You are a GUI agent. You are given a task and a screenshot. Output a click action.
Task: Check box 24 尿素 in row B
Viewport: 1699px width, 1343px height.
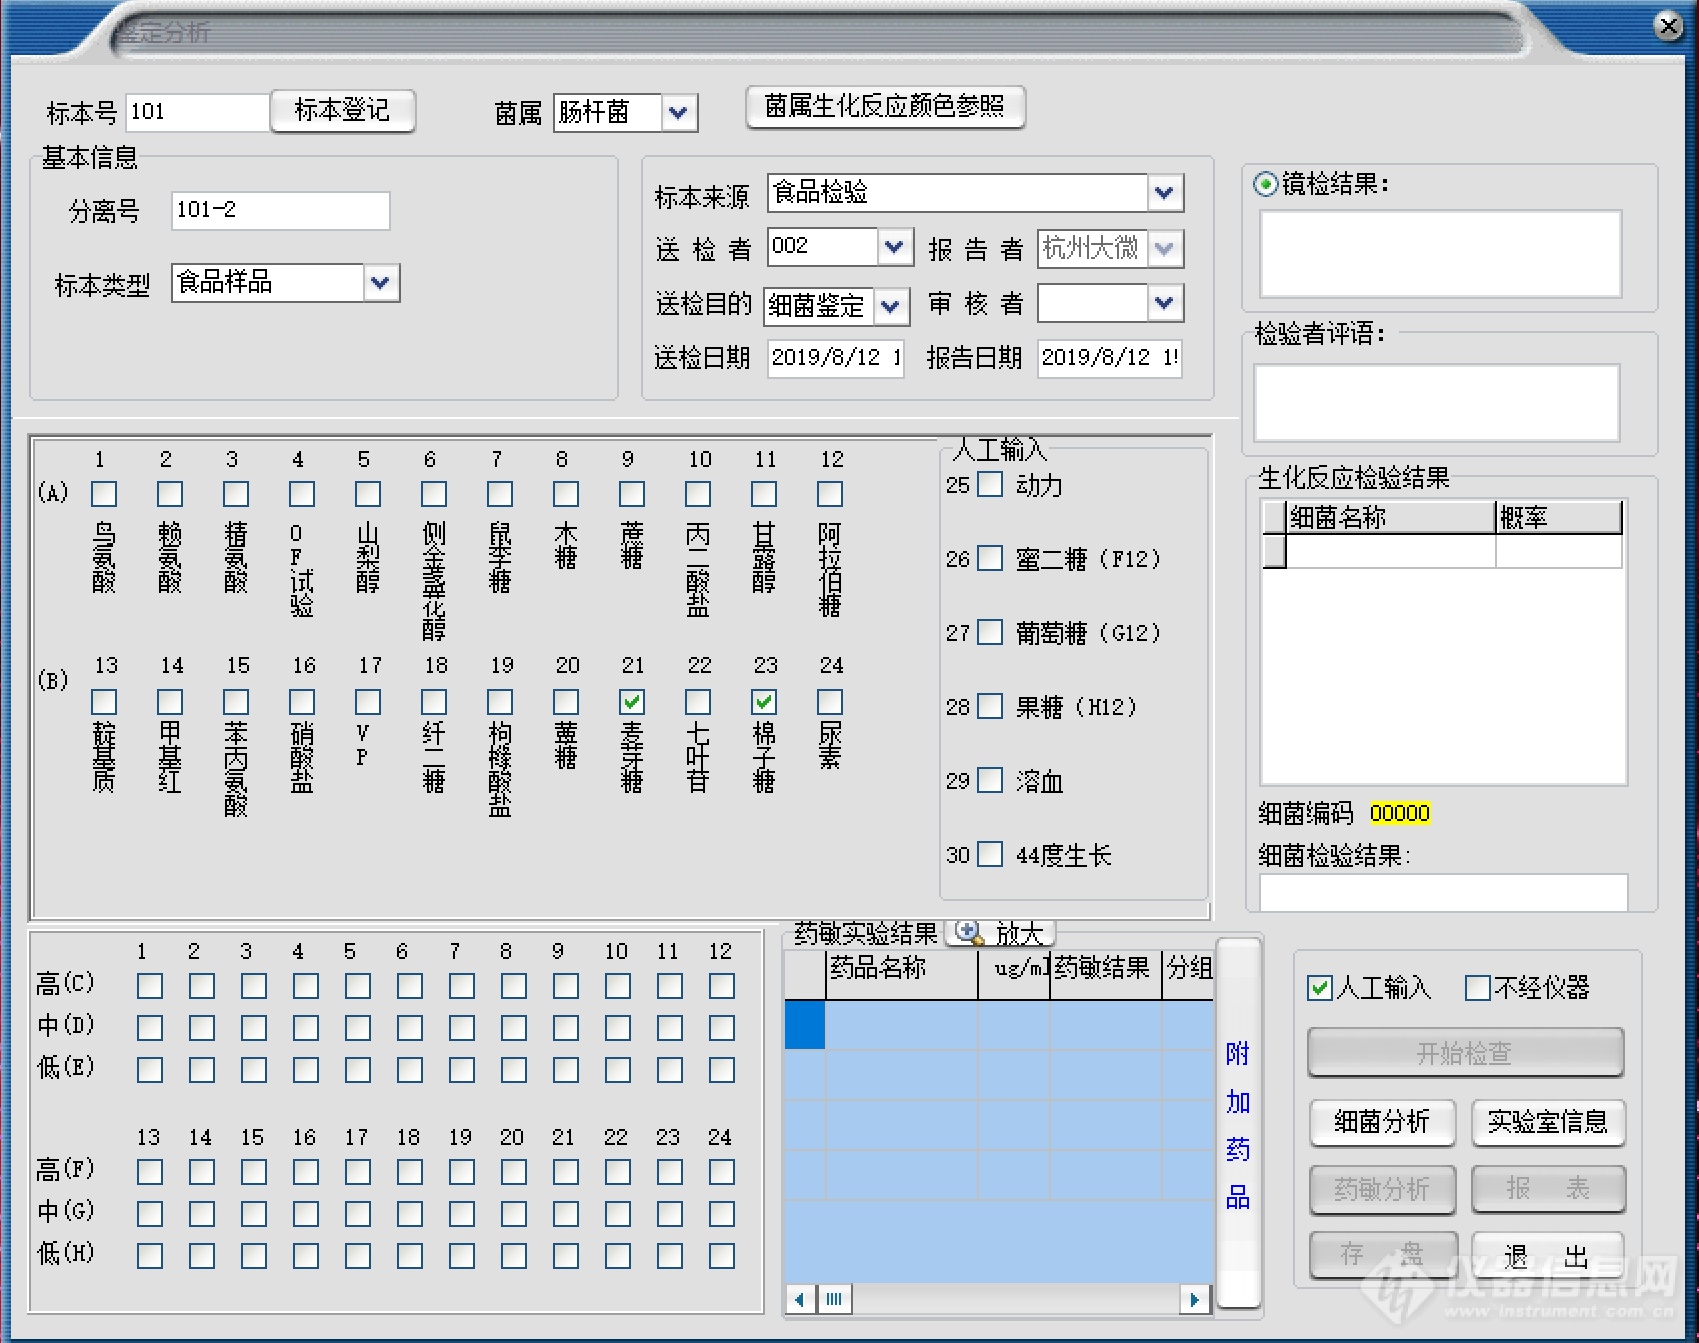[830, 702]
